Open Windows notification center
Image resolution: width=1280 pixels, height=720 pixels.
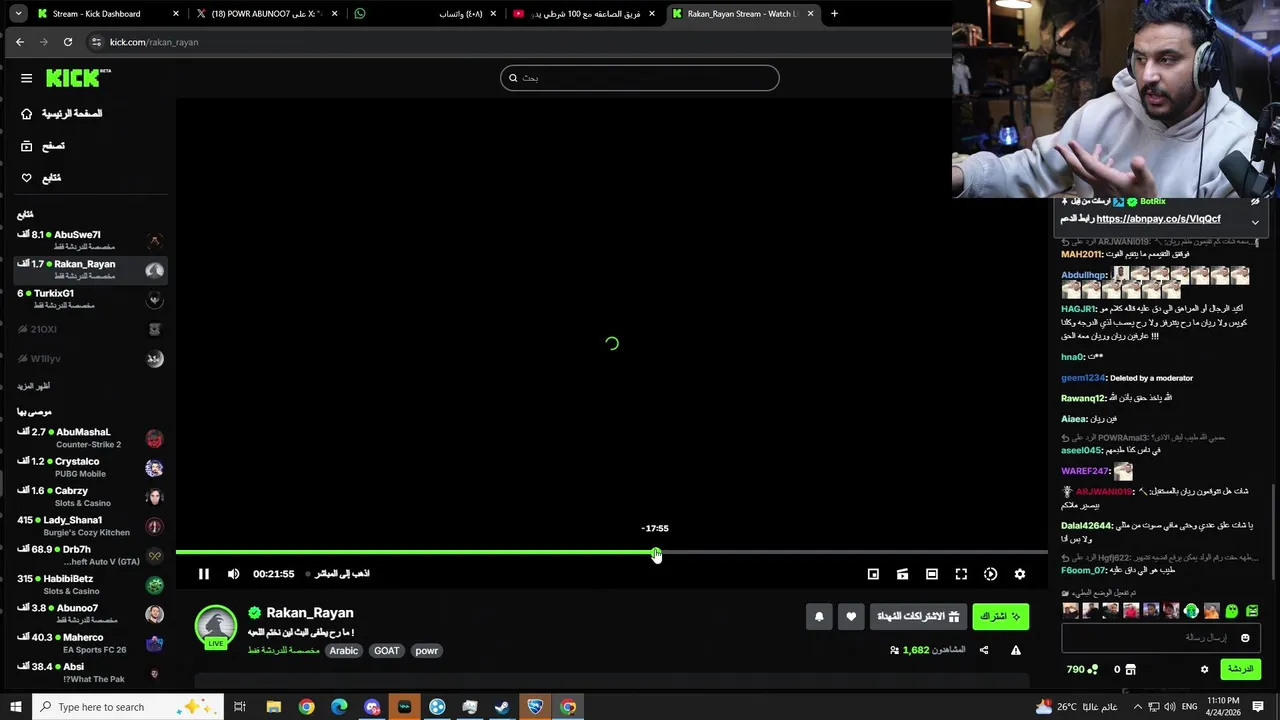click(1258, 707)
